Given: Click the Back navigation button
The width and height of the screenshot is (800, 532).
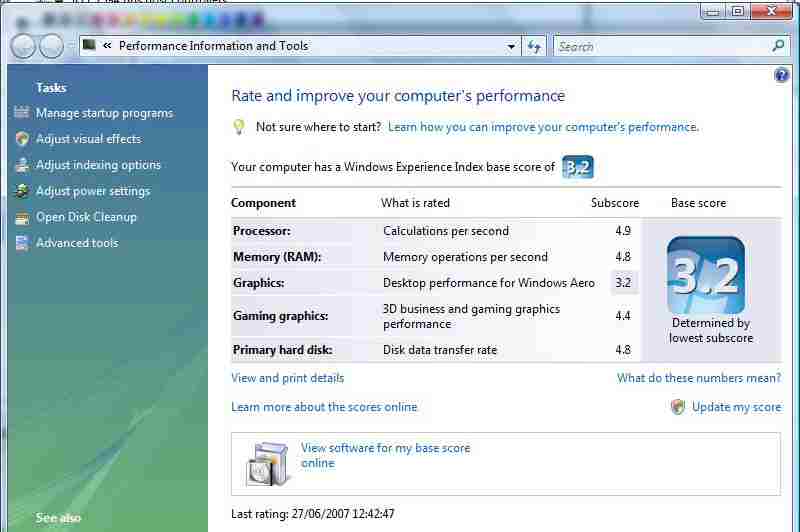Looking at the screenshot, I should (x=23, y=46).
